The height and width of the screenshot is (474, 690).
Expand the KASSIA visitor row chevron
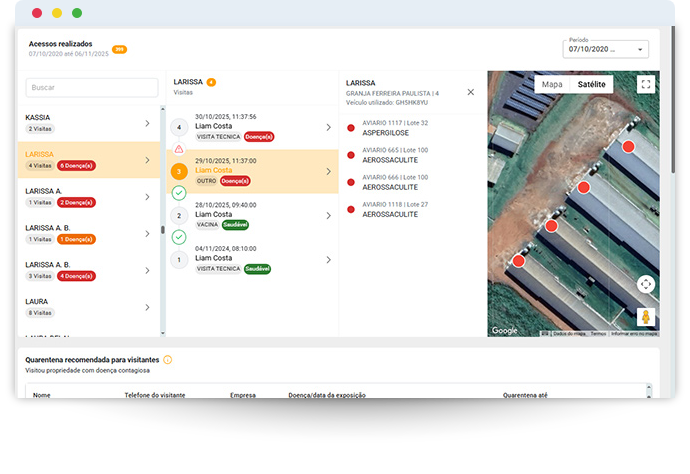147,123
